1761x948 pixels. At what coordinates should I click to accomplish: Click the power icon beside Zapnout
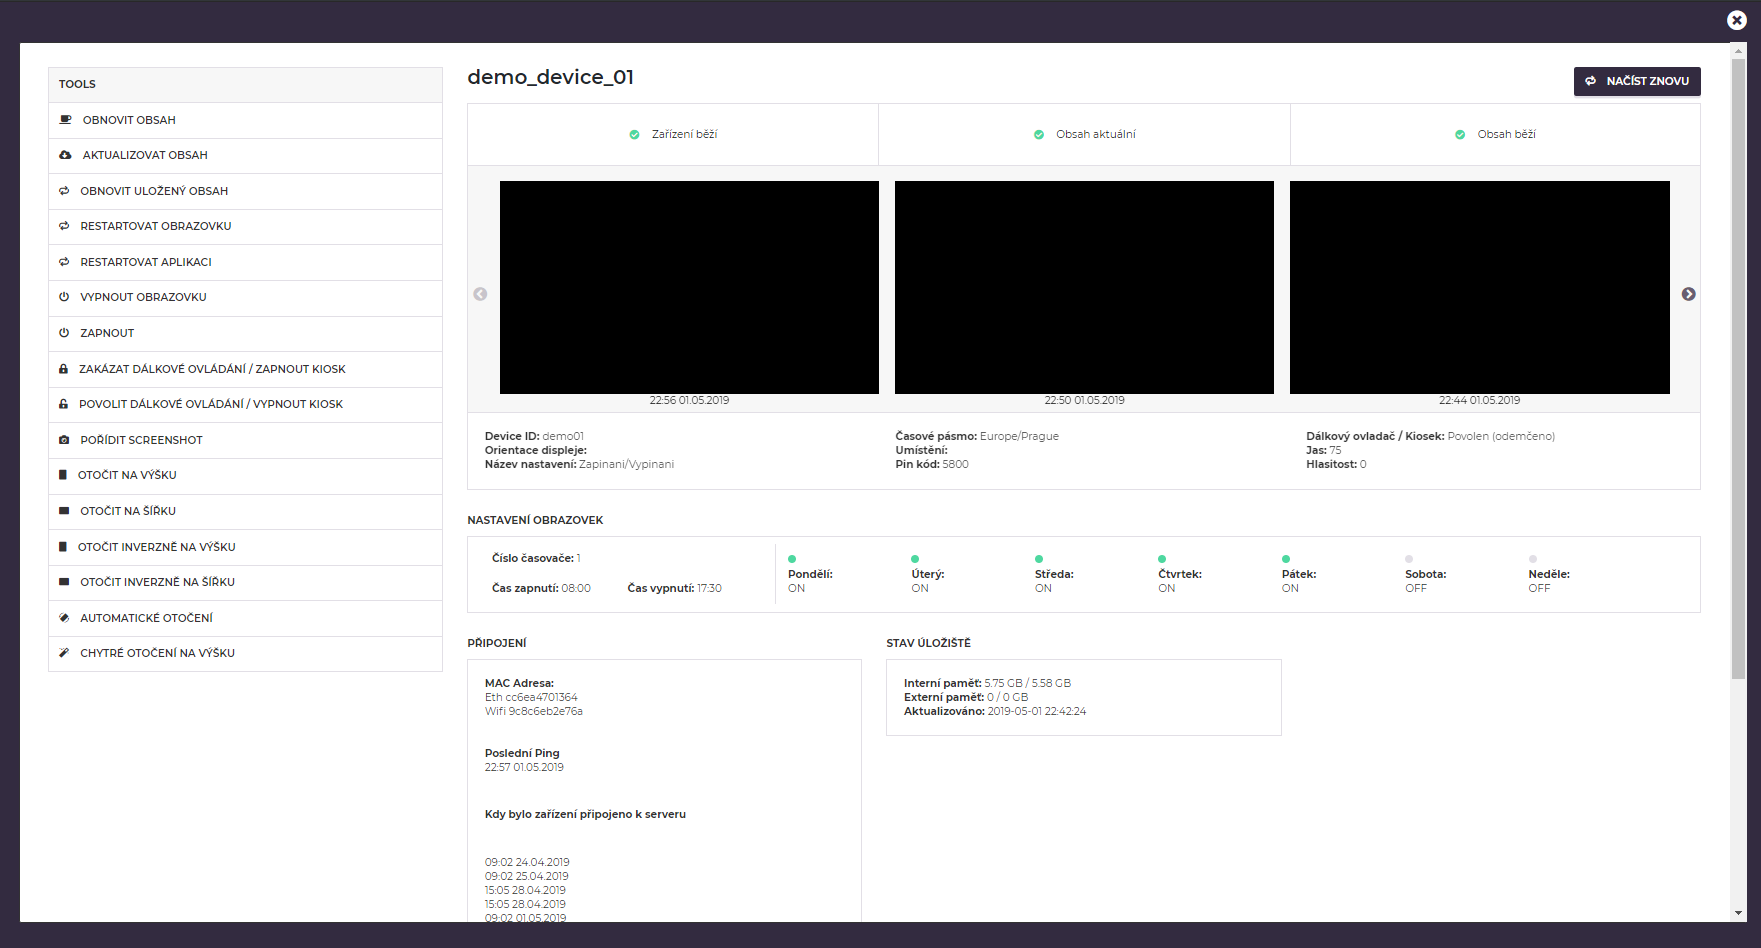[64, 333]
